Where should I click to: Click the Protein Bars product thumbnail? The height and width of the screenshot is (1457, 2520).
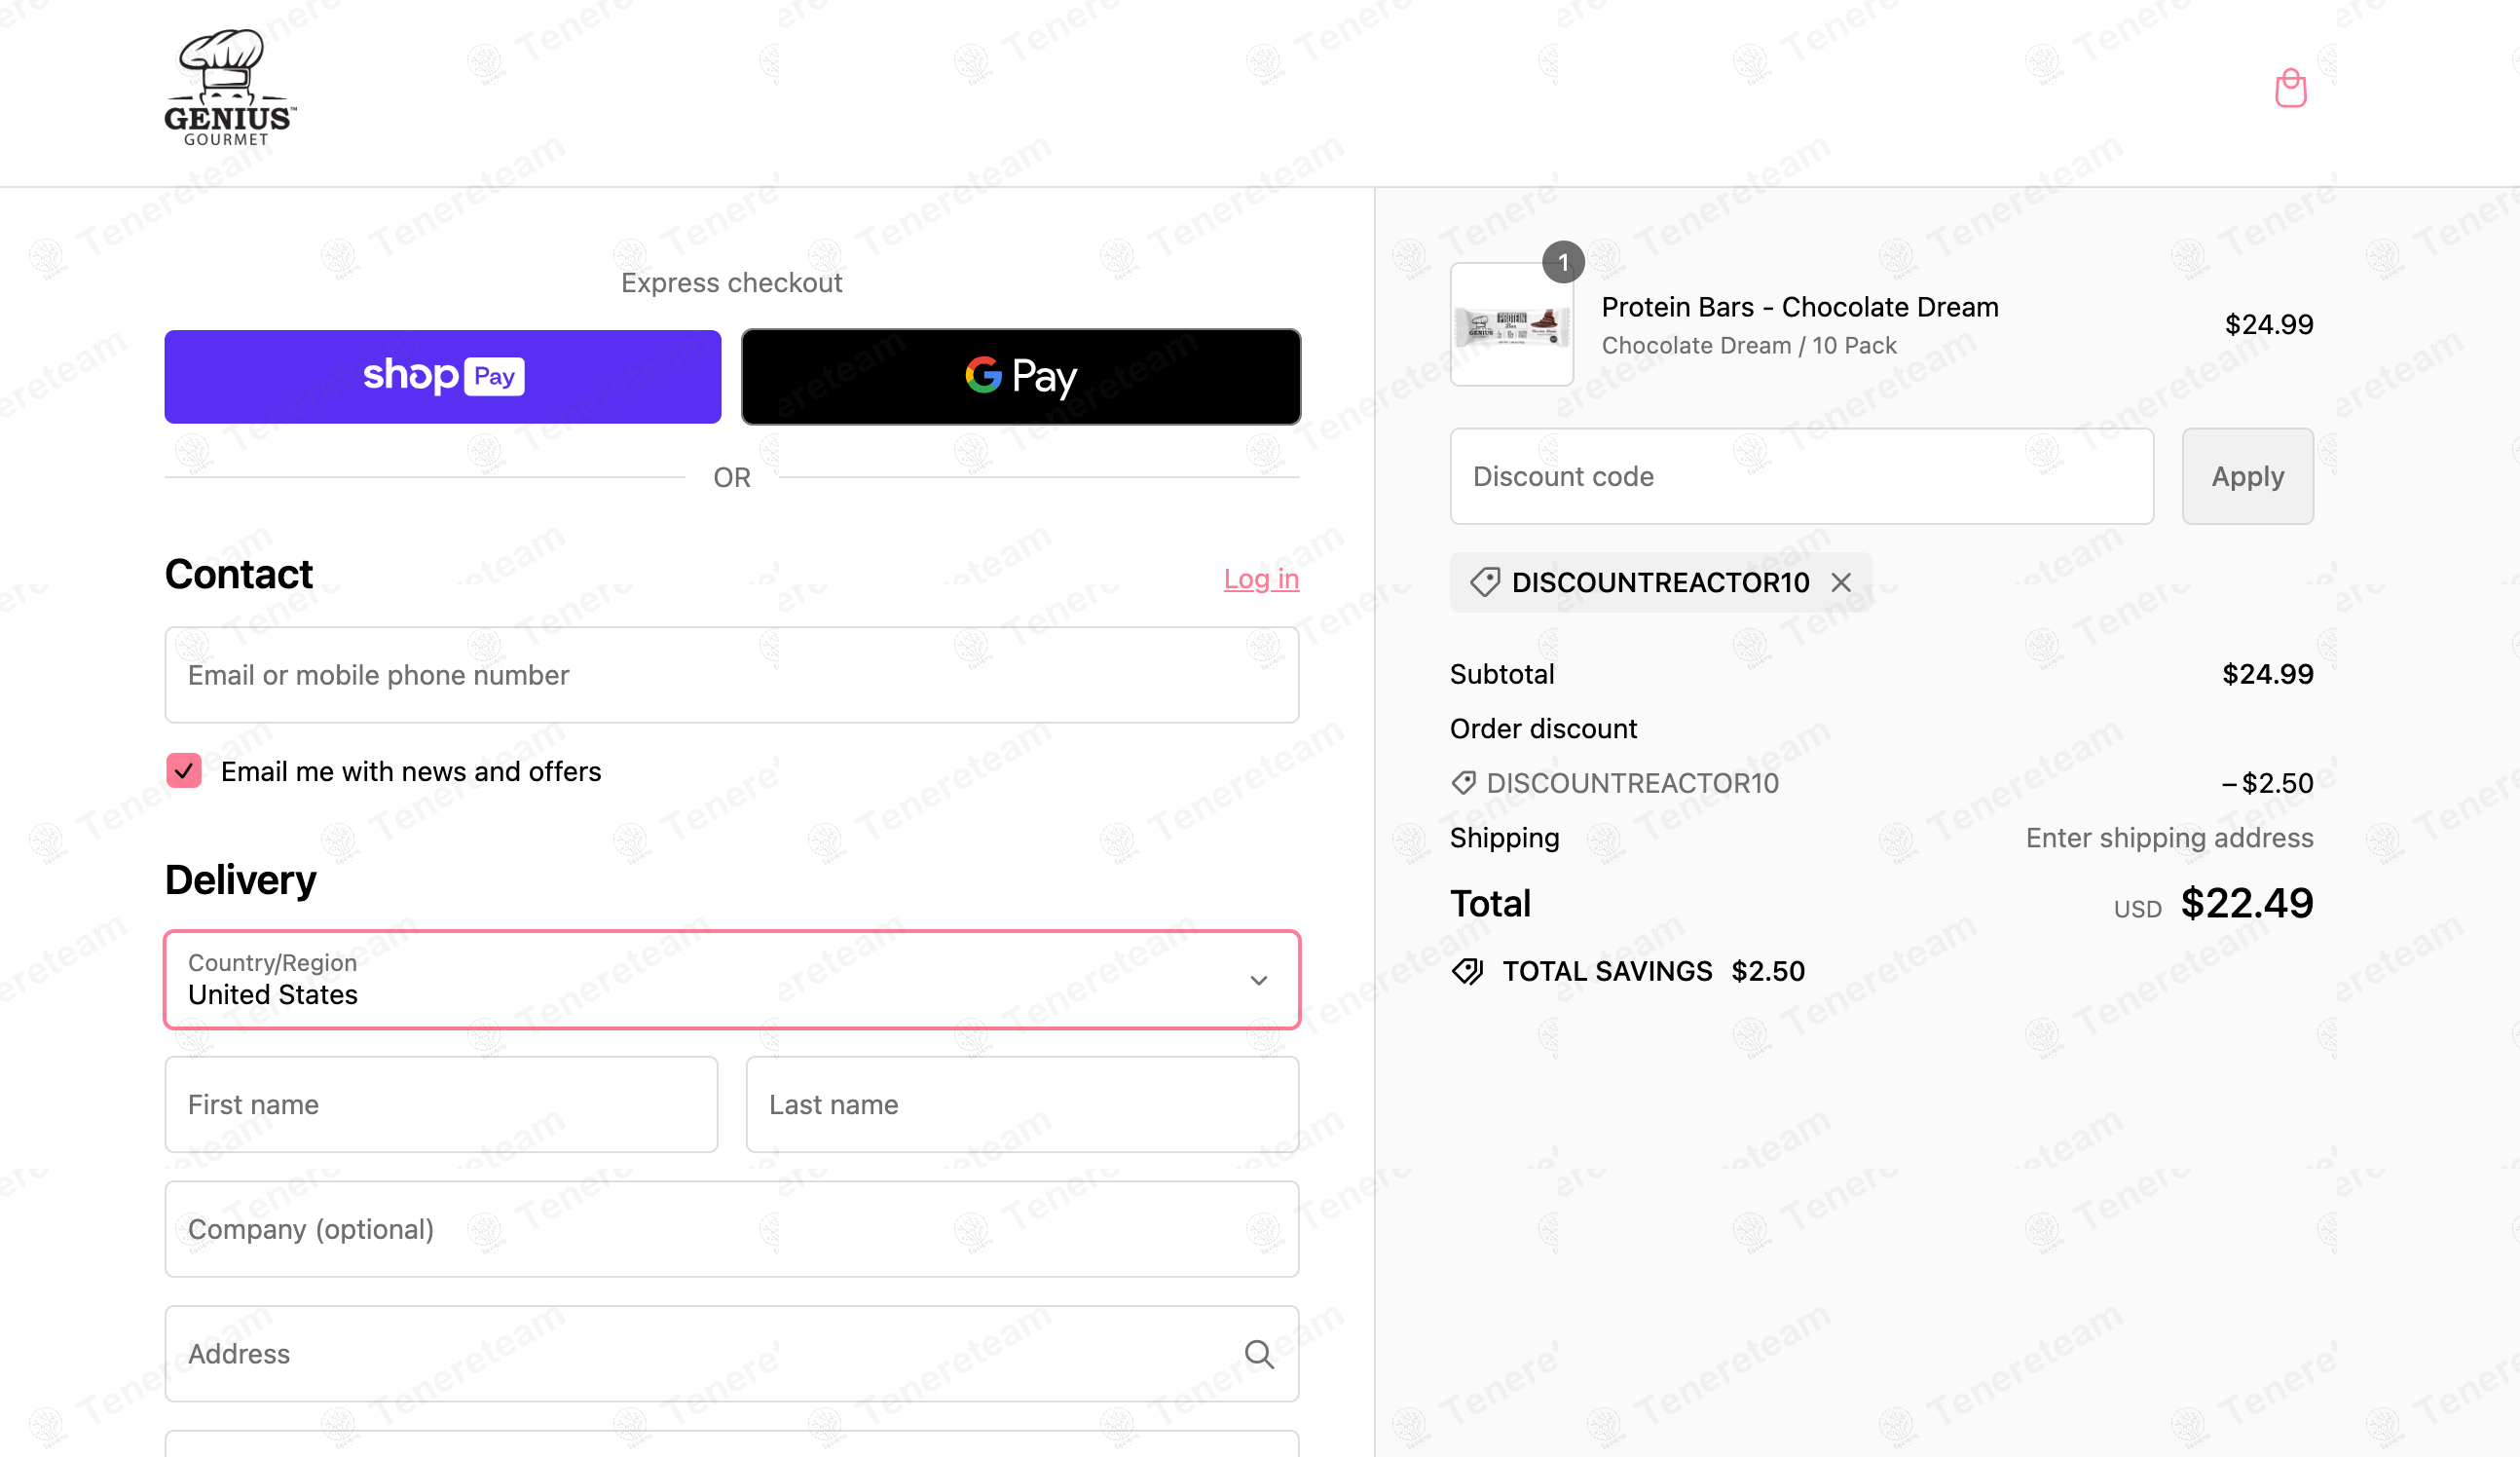click(x=1511, y=325)
